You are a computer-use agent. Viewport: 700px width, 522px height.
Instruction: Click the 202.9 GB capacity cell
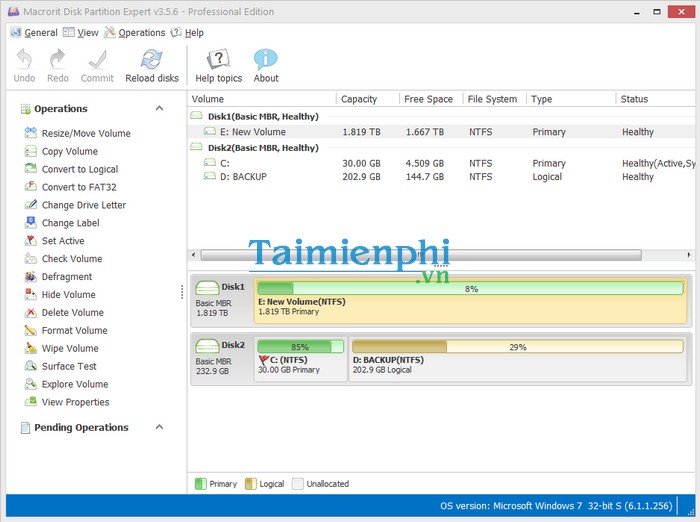[361, 177]
